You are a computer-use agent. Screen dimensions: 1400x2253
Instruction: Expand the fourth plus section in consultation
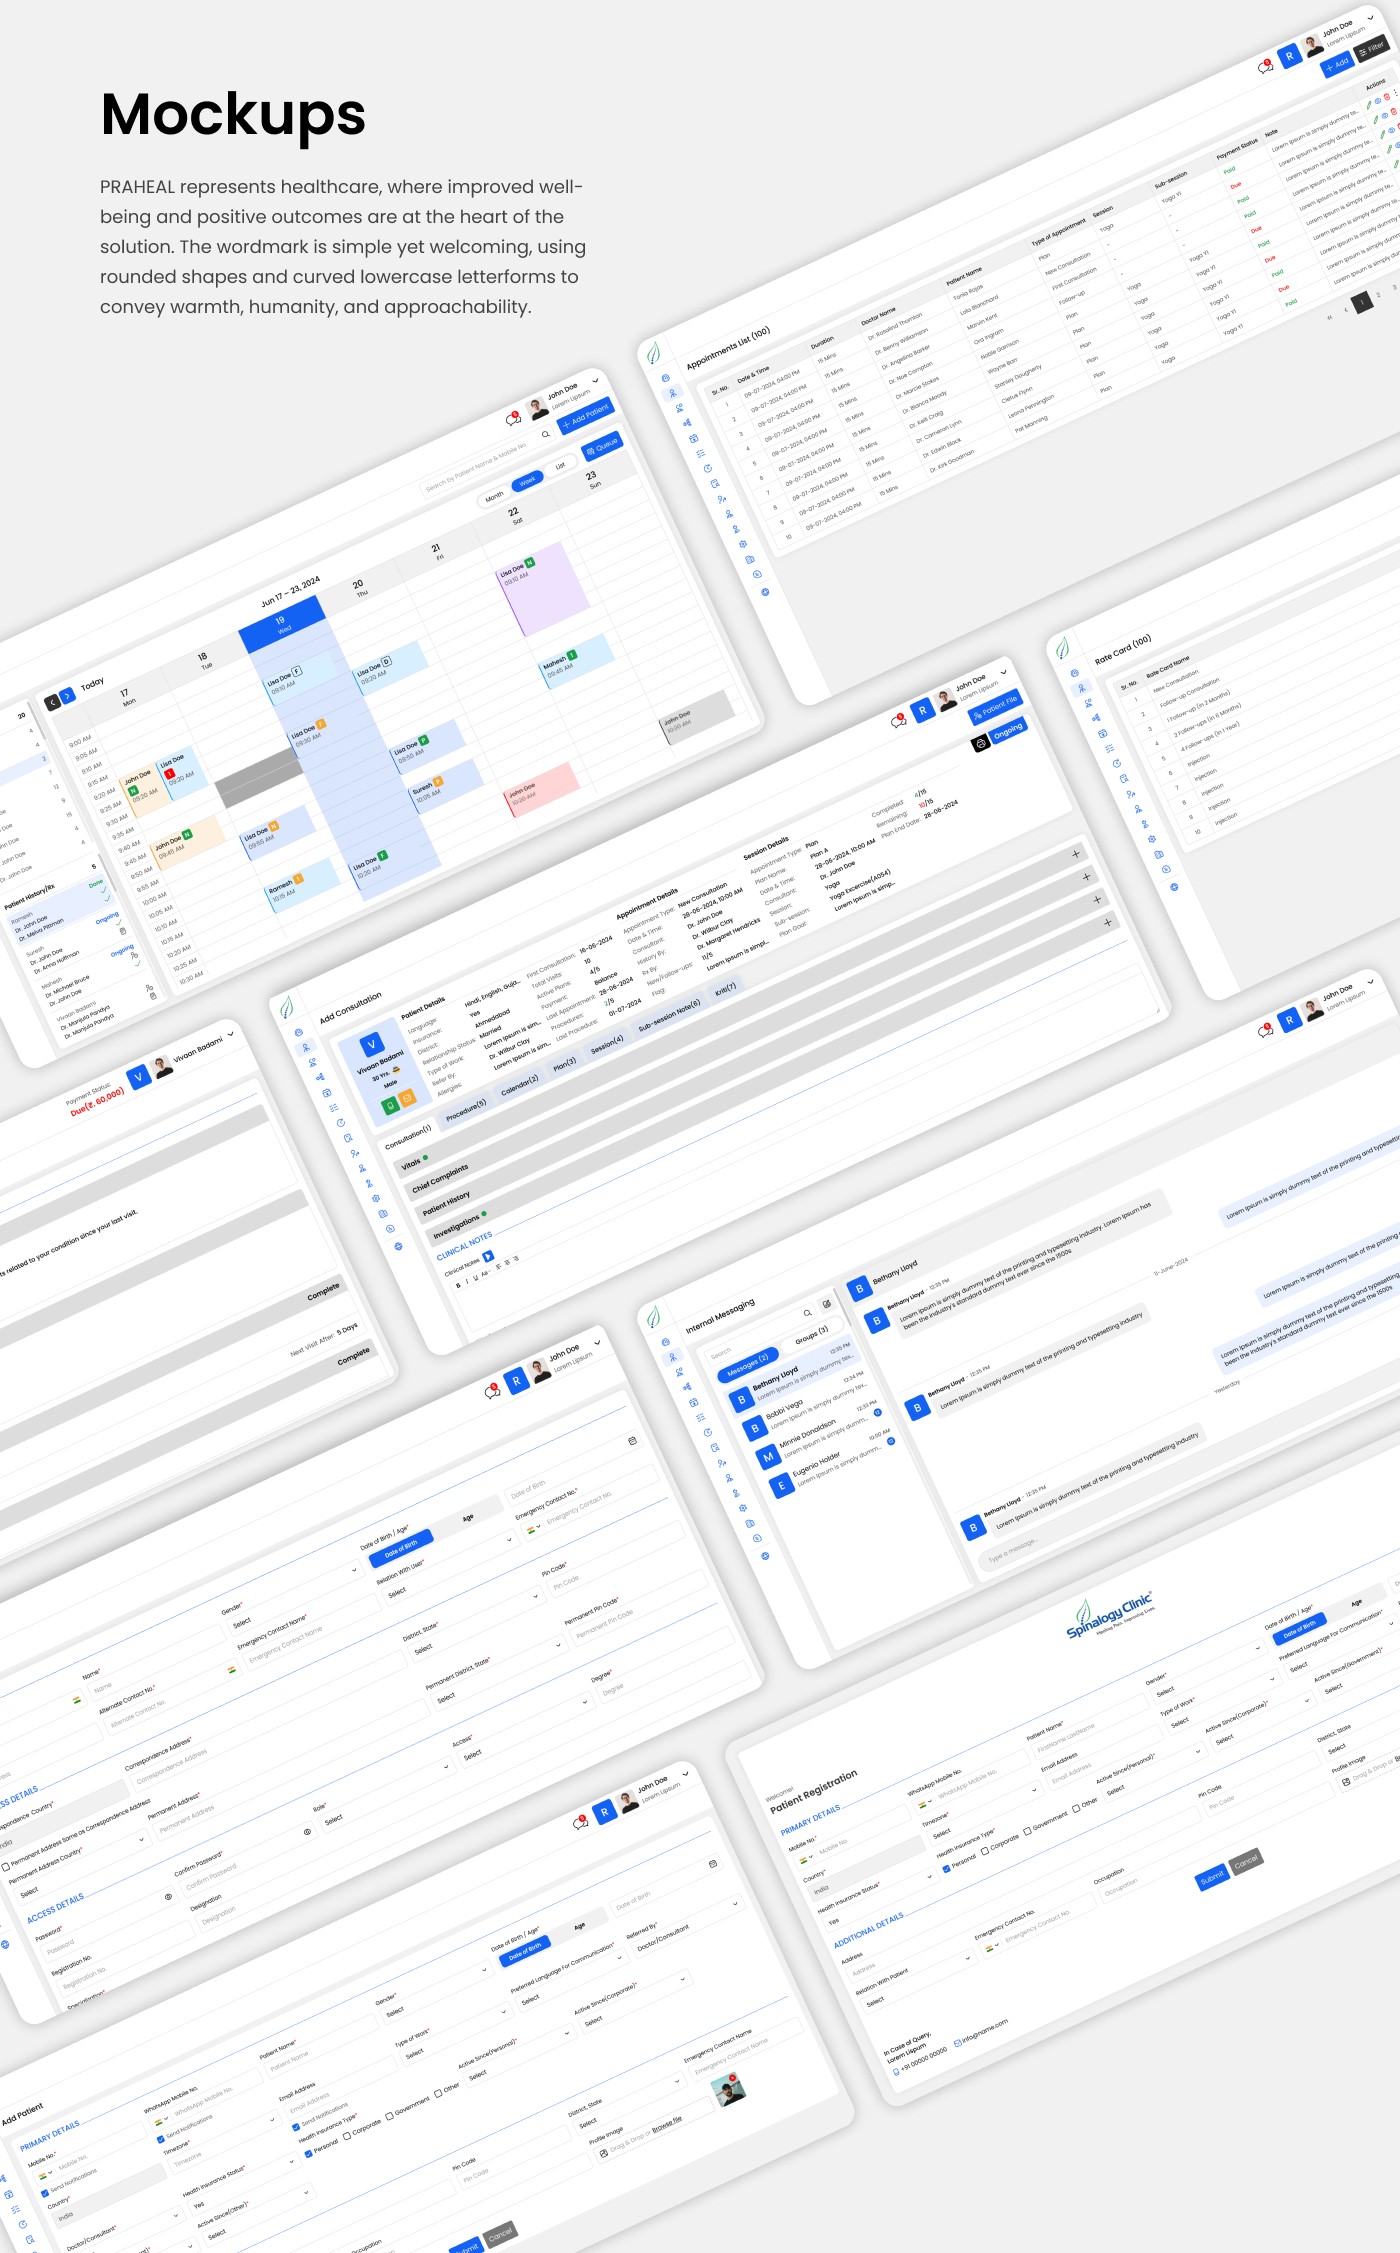[x=1108, y=922]
